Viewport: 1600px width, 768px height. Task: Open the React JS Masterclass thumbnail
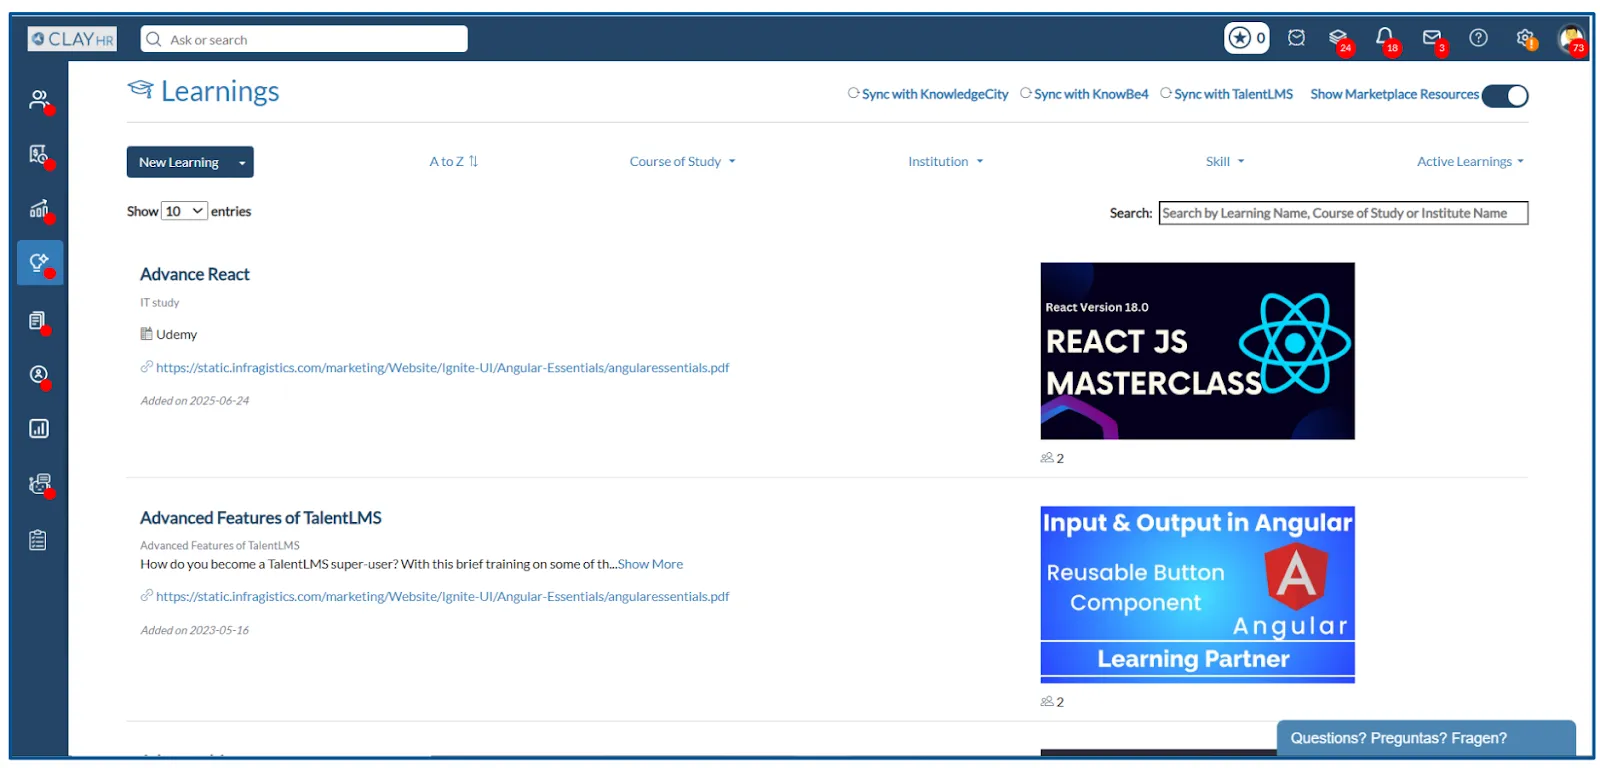[1197, 351]
